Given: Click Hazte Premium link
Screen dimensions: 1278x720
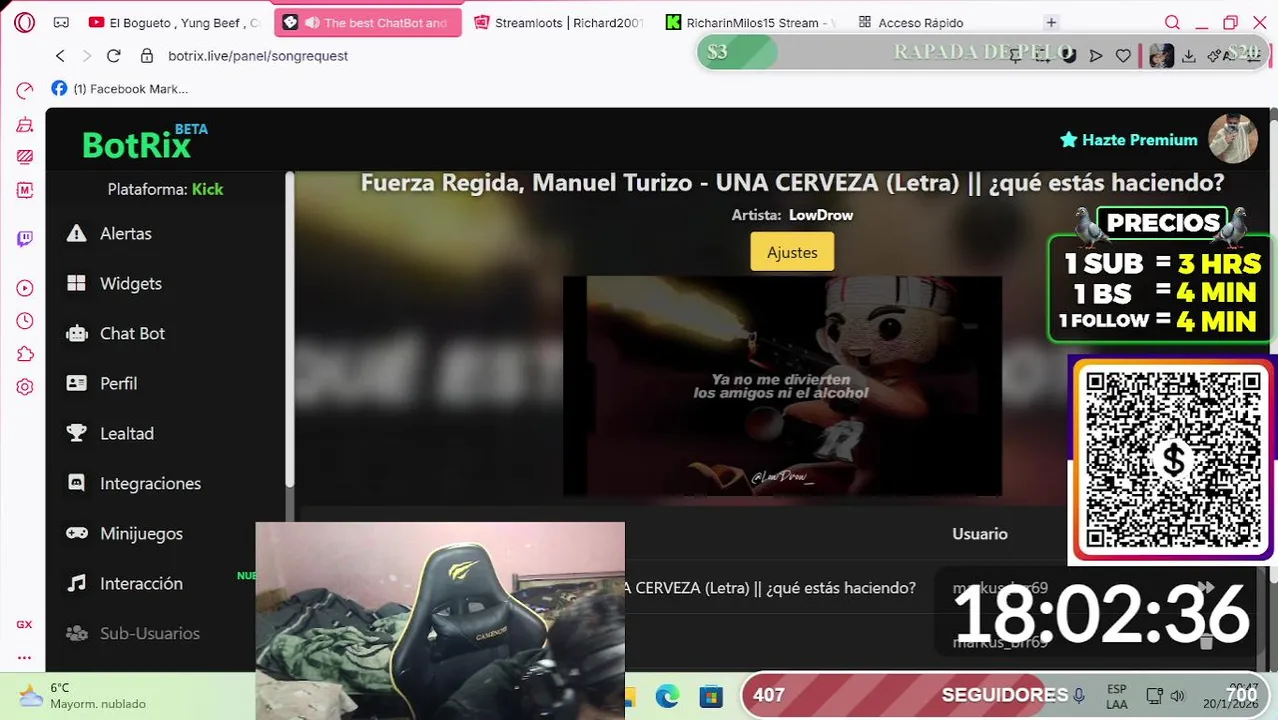Looking at the screenshot, I should pyautogui.click(x=1129, y=140).
